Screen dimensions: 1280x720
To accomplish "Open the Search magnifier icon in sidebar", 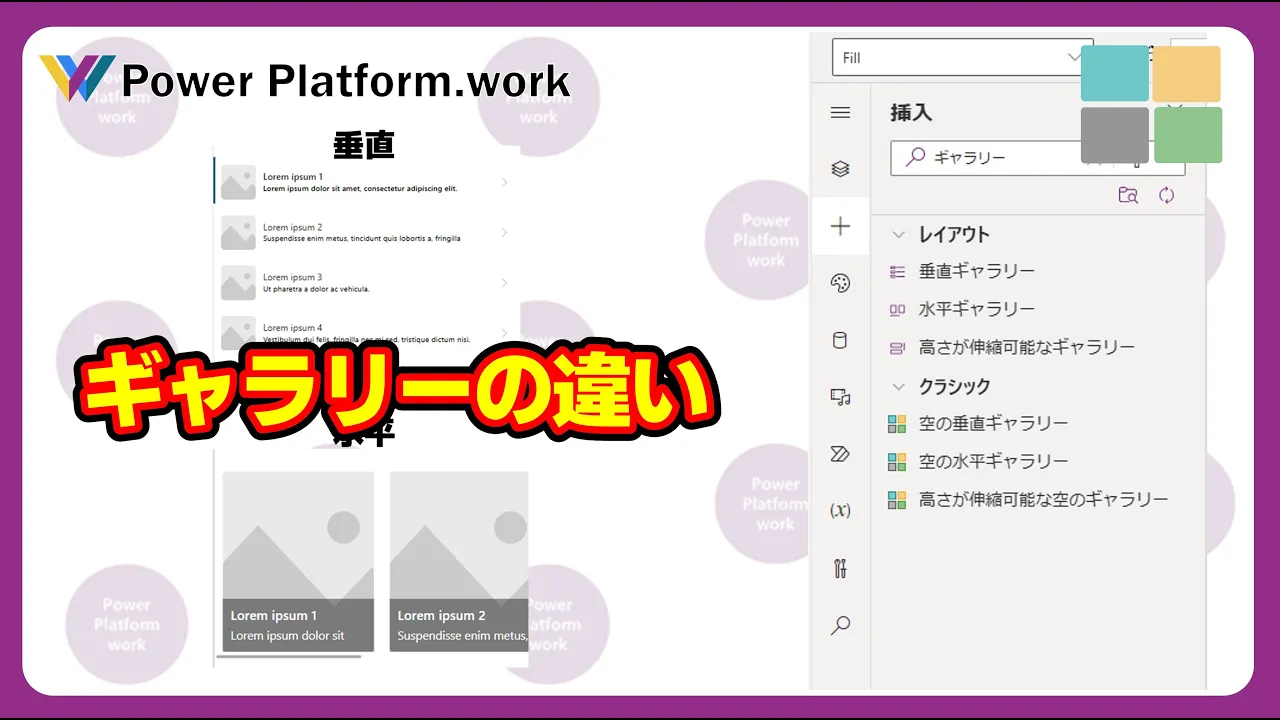I will 840,626.
